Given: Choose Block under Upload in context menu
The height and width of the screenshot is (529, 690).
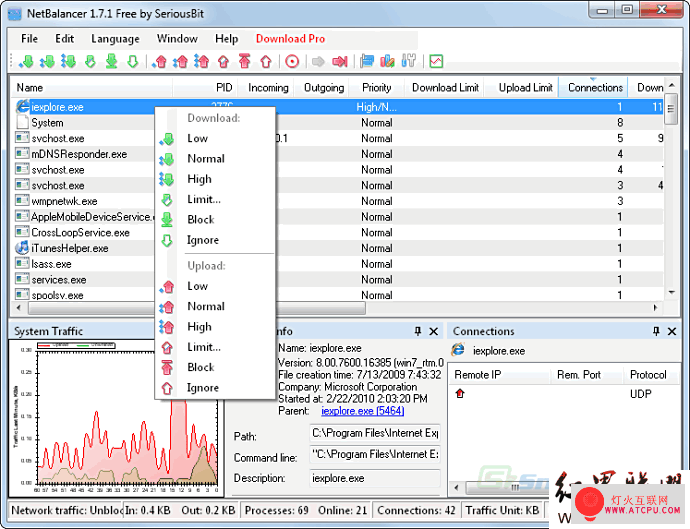Looking at the screenshot, I should coord(215,367).
